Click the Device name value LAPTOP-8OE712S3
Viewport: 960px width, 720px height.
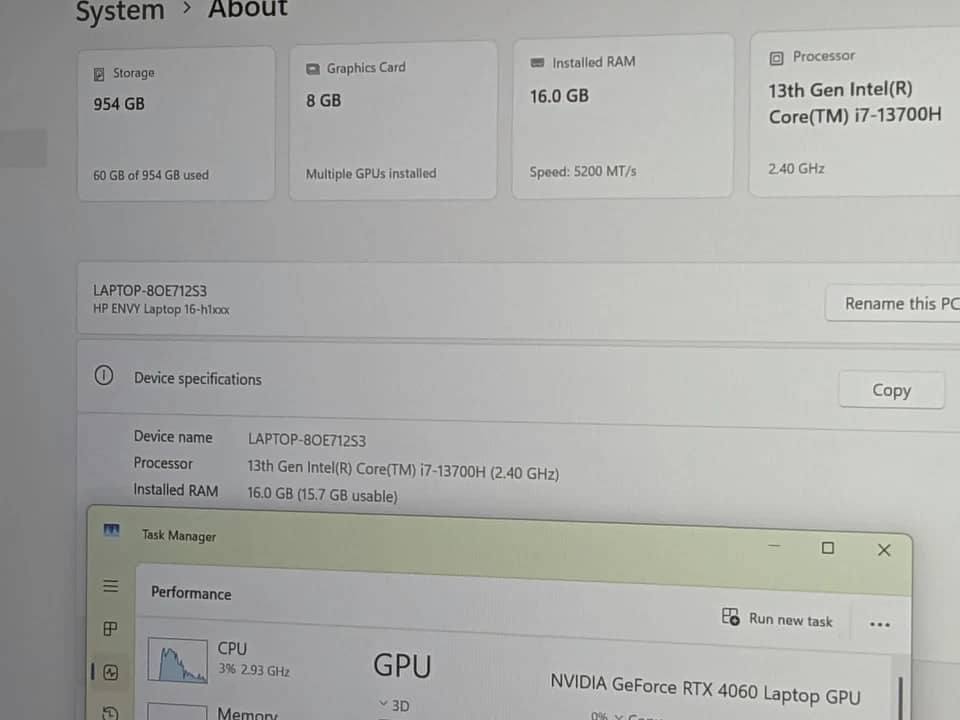307,440
